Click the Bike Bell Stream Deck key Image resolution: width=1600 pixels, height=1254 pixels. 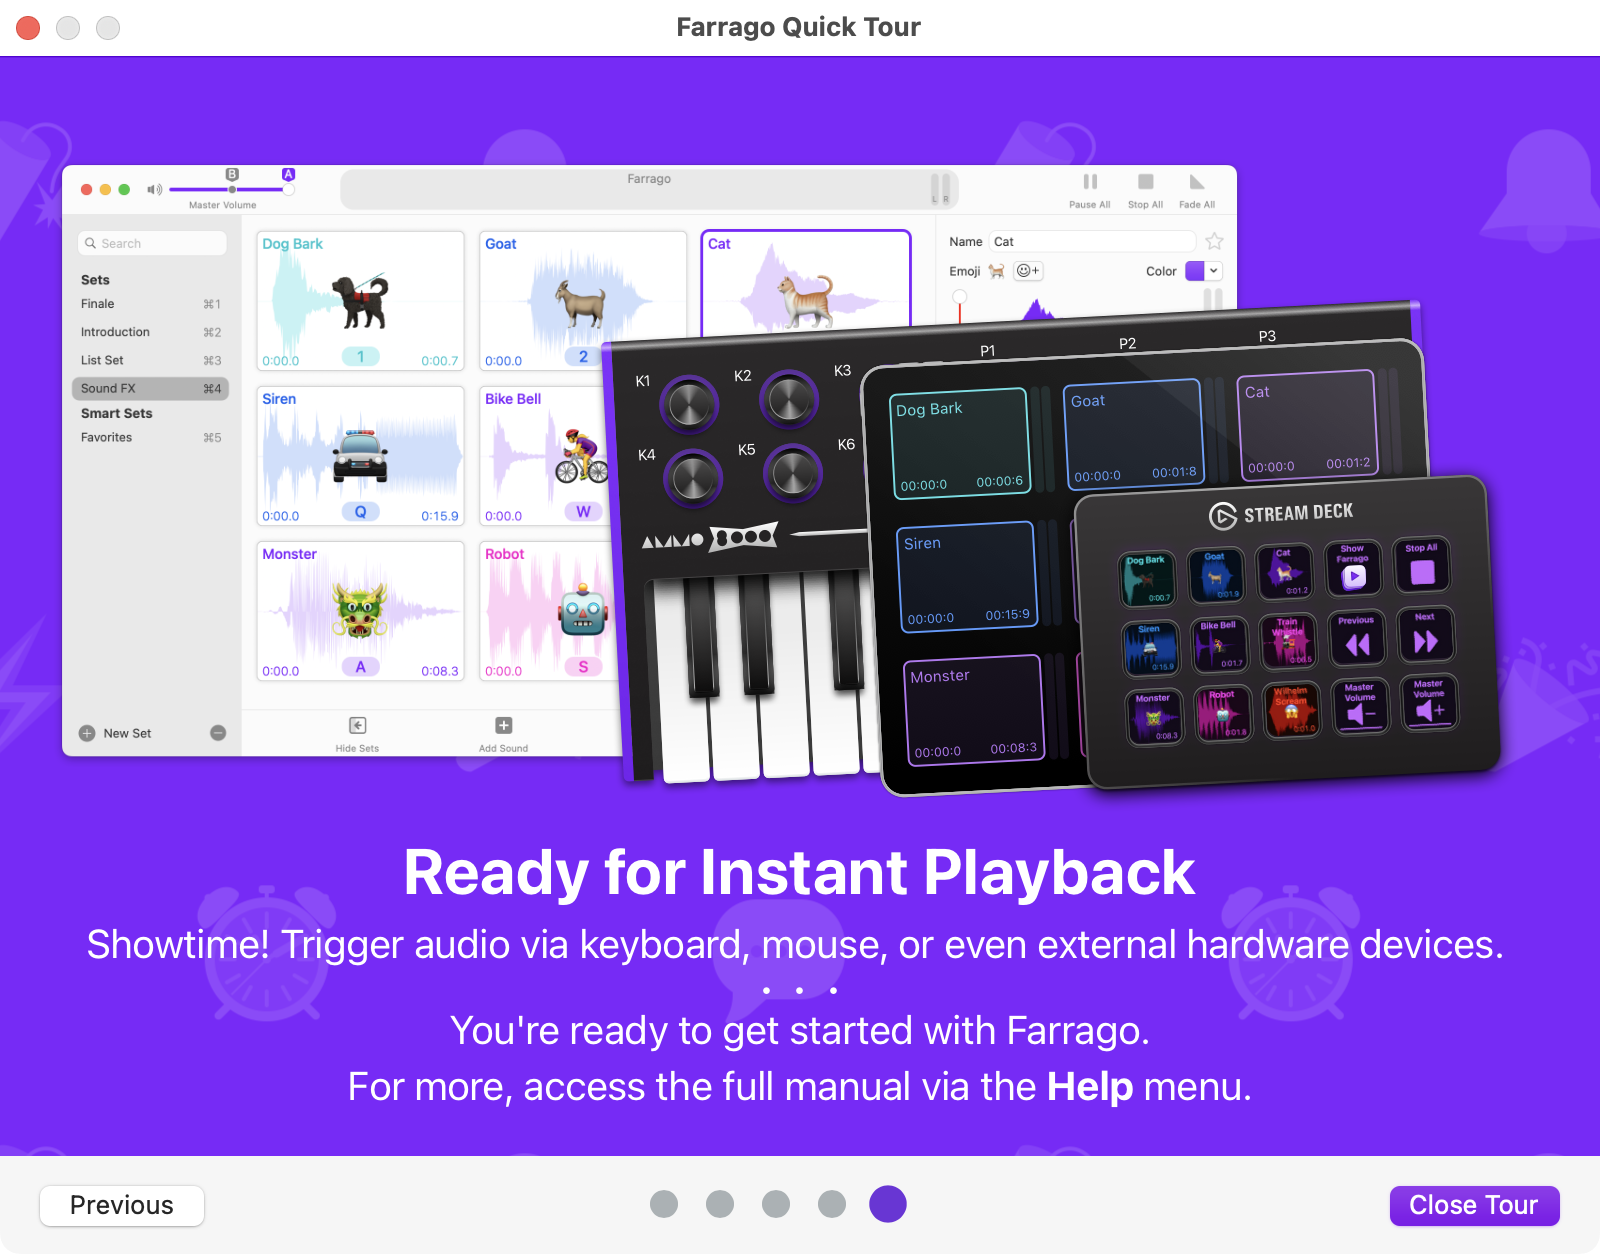[x=1219, y=645]
